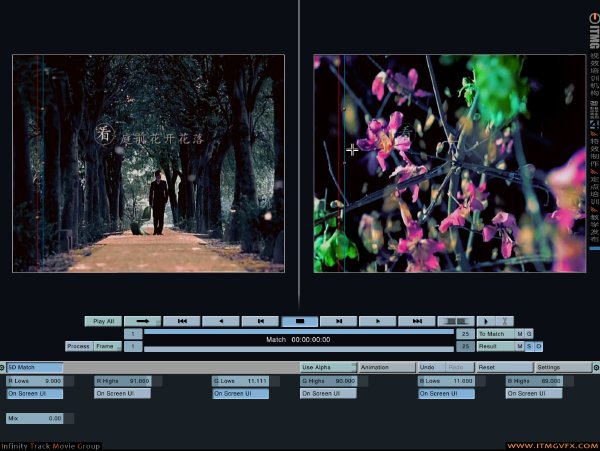The width and height of the screenshot is (600, 451).
Task: Toggle On Screen UI under R Lows
Action: tap(34, 394)
